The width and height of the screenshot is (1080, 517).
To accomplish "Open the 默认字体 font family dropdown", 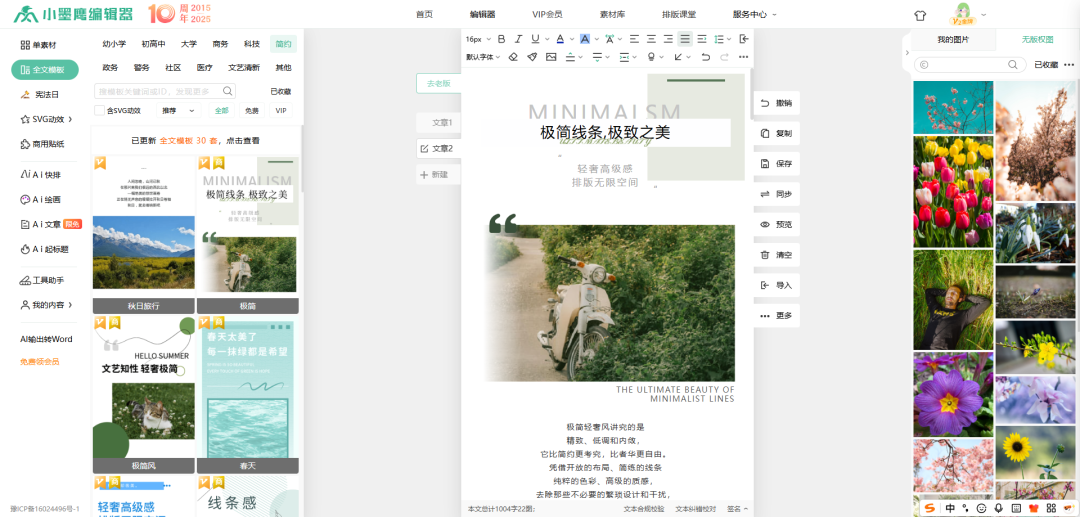I will click(x=483, y=57).
